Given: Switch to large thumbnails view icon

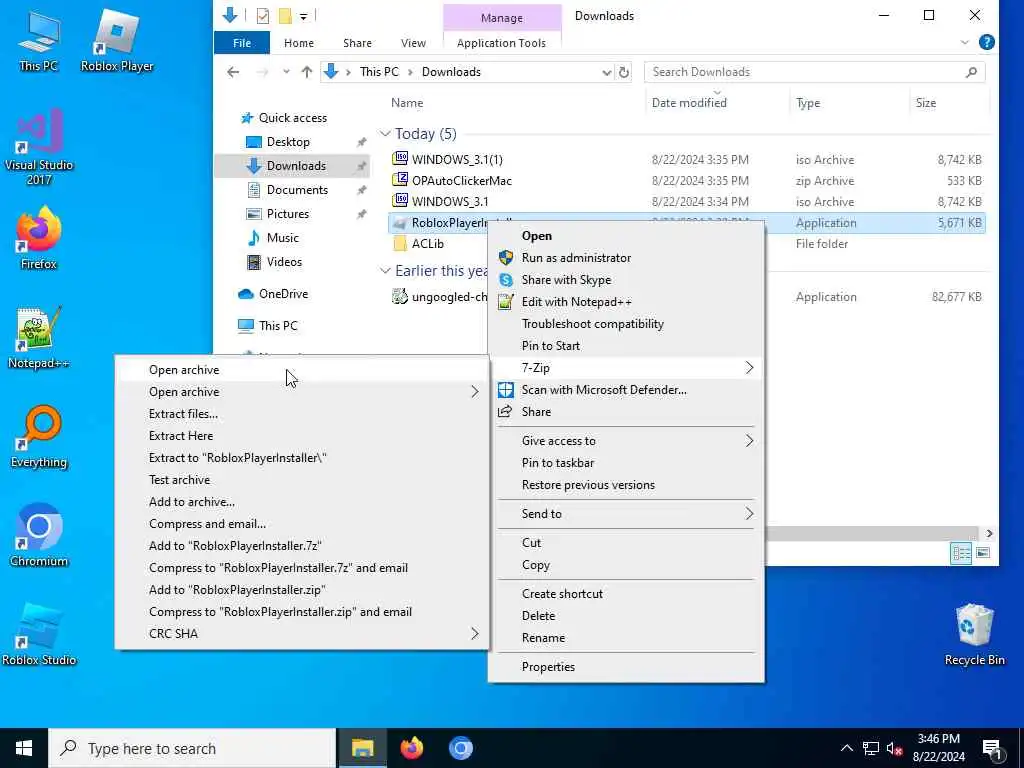Looking at the screenshot, I should (x=983, y=553).
